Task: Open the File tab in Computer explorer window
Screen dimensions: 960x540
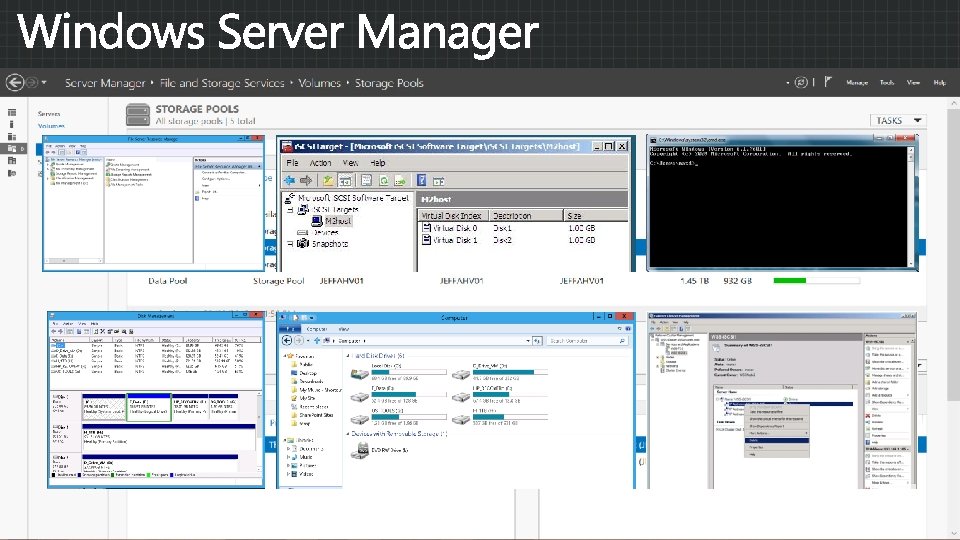Action: click(x=289, y=329)
